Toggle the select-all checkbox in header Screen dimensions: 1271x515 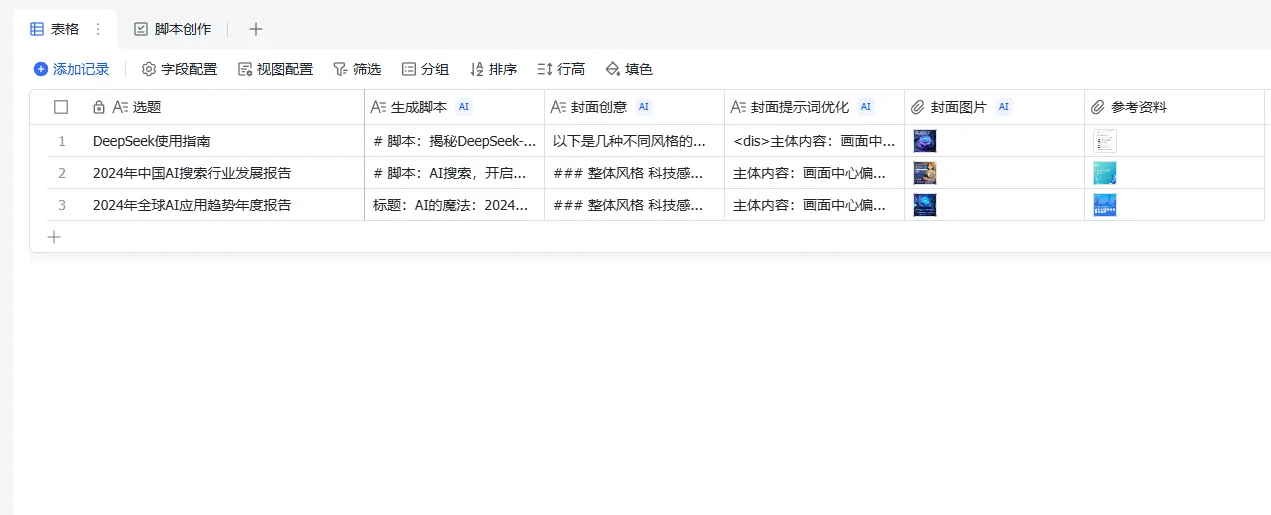61,107
